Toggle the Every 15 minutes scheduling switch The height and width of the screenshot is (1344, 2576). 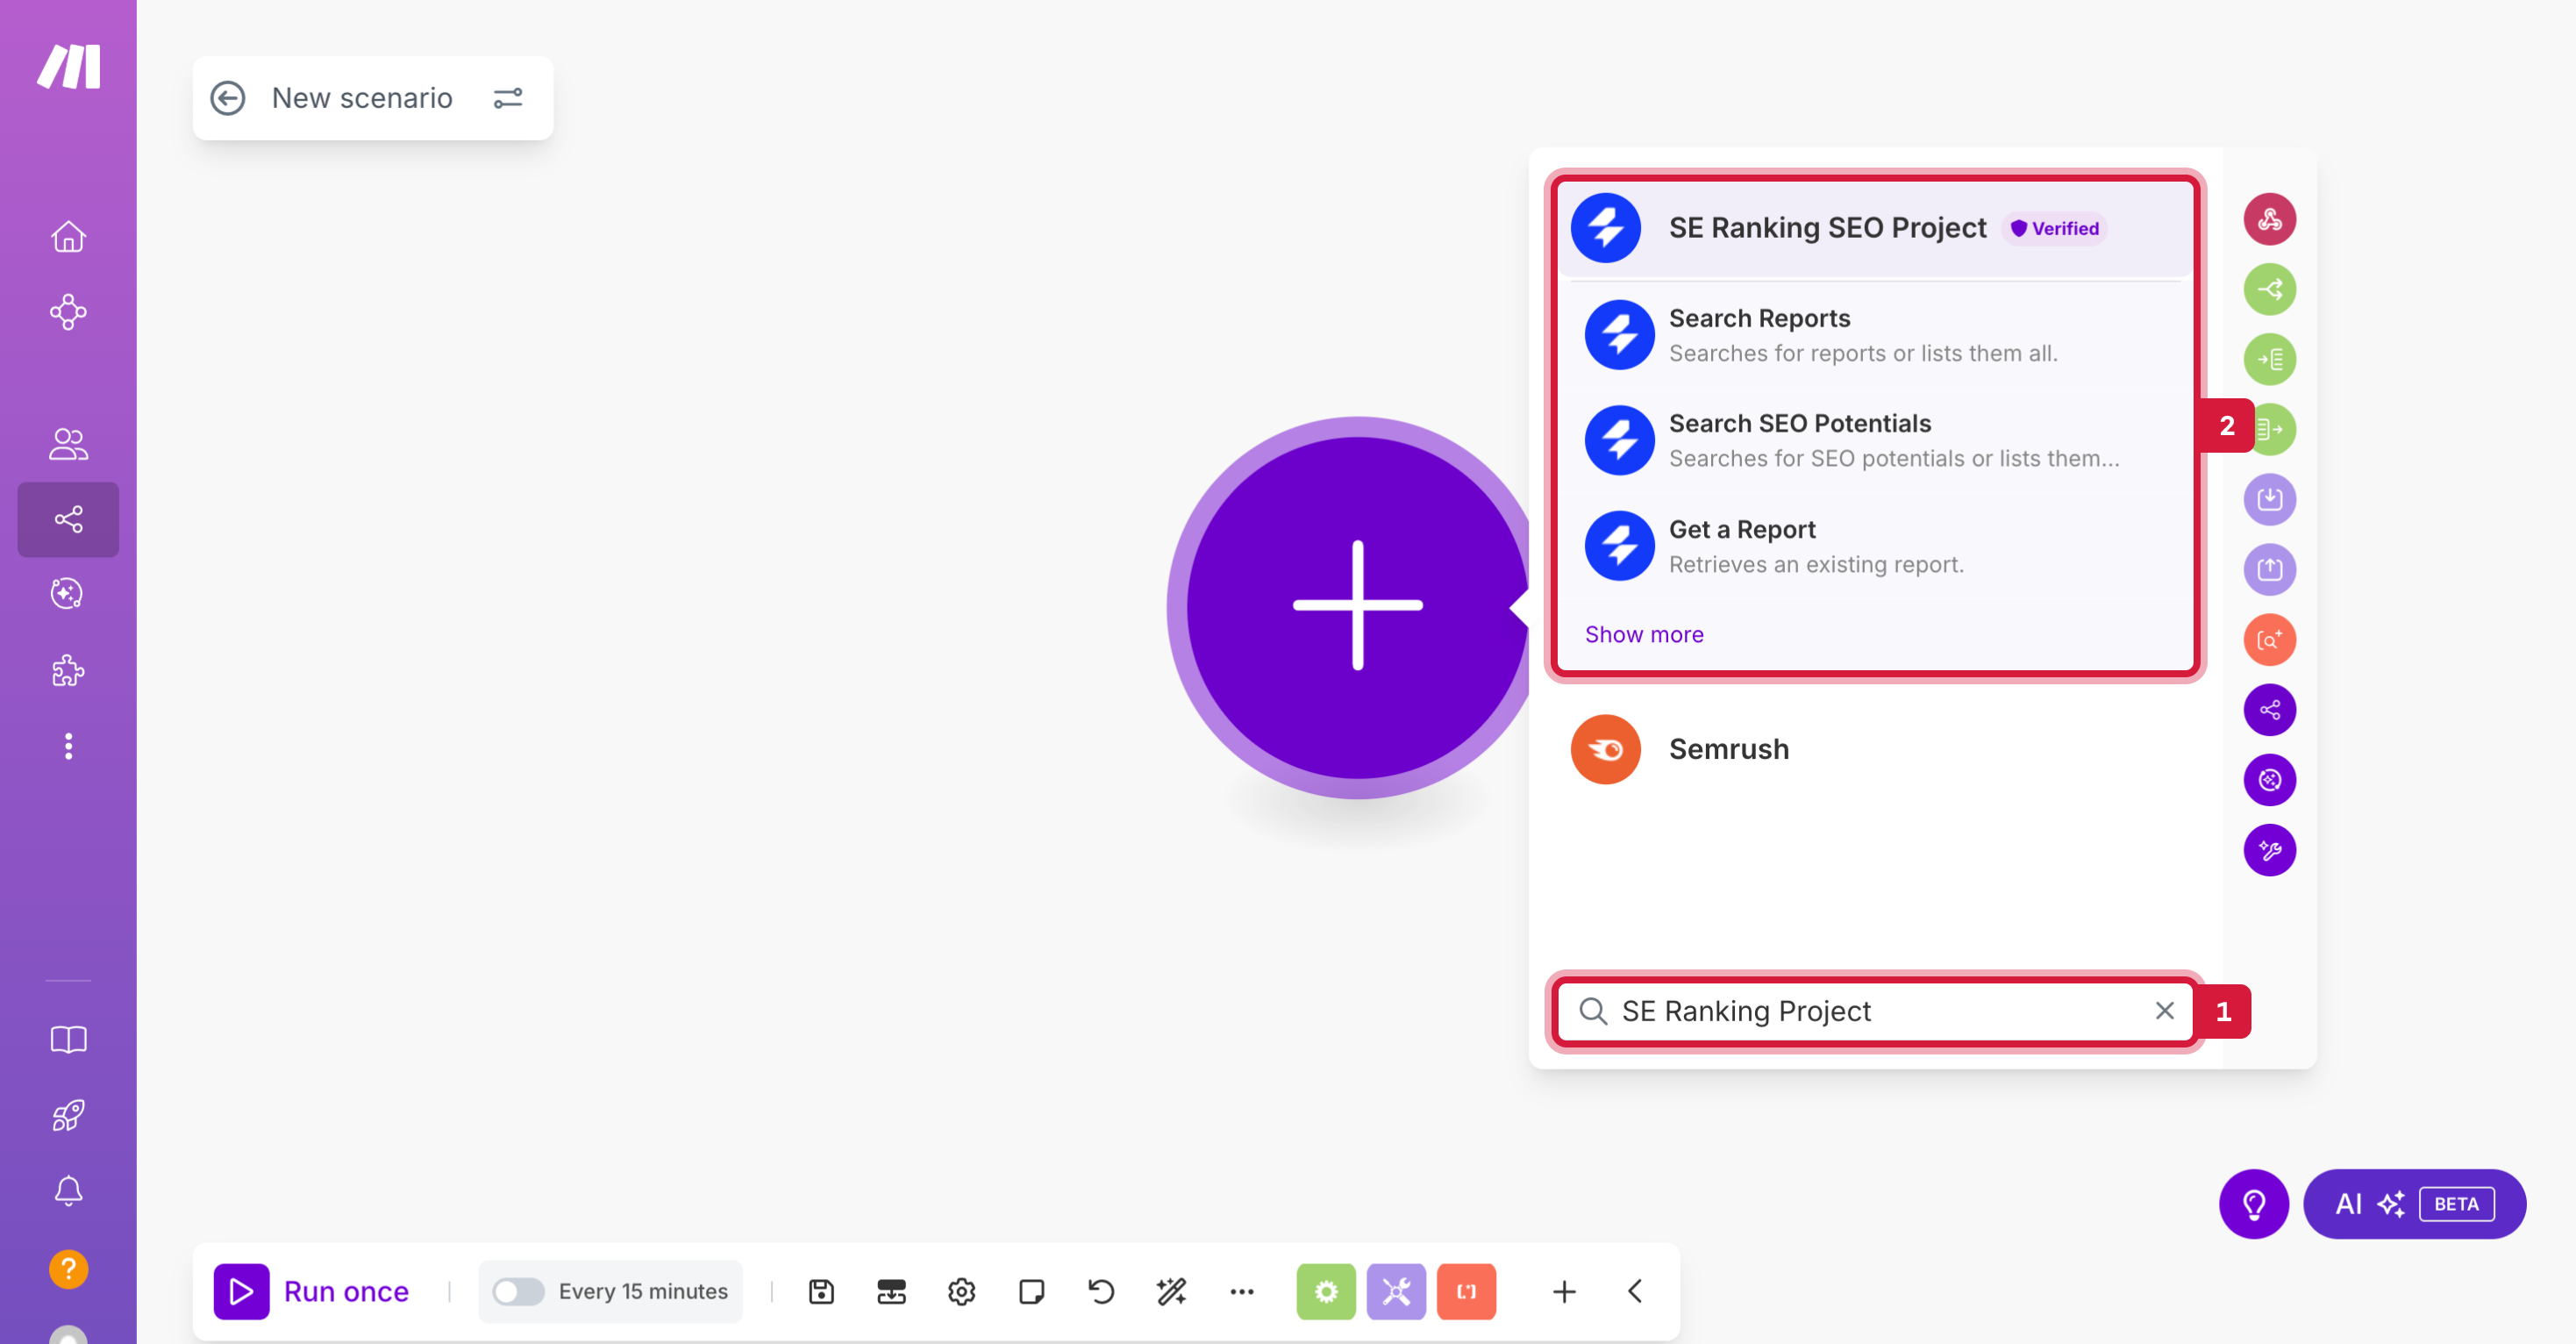point(518,1291)
